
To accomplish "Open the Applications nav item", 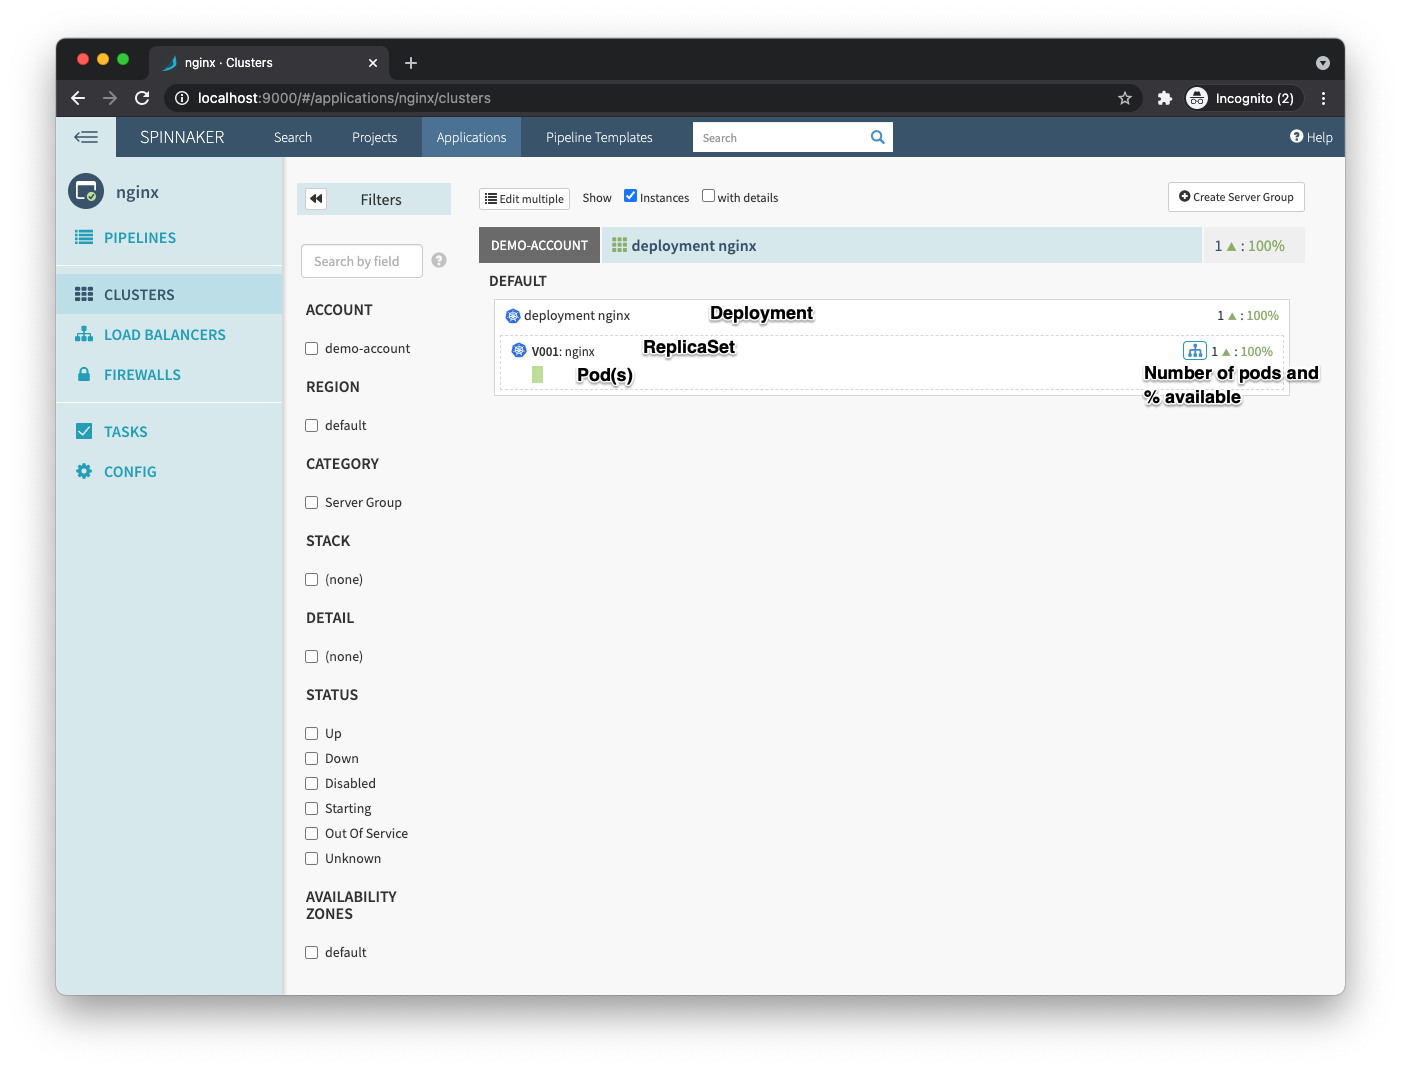I will tap(471, 137).
